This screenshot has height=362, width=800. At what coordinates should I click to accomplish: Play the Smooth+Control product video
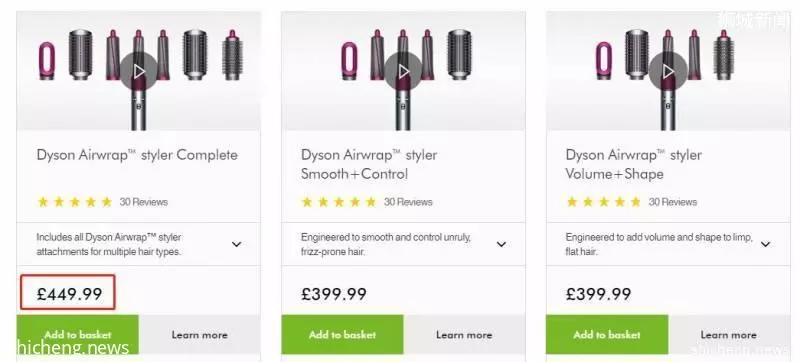(404, 71)
